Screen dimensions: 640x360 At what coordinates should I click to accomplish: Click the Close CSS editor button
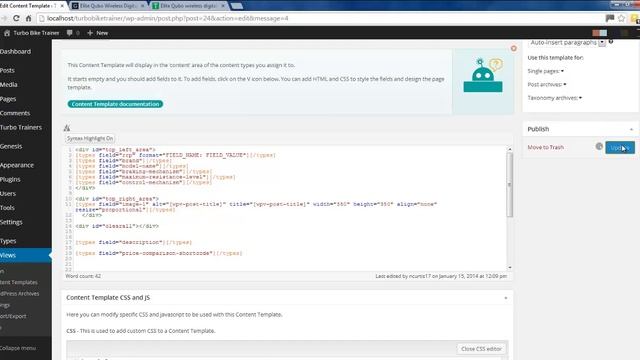coord(481,349)
